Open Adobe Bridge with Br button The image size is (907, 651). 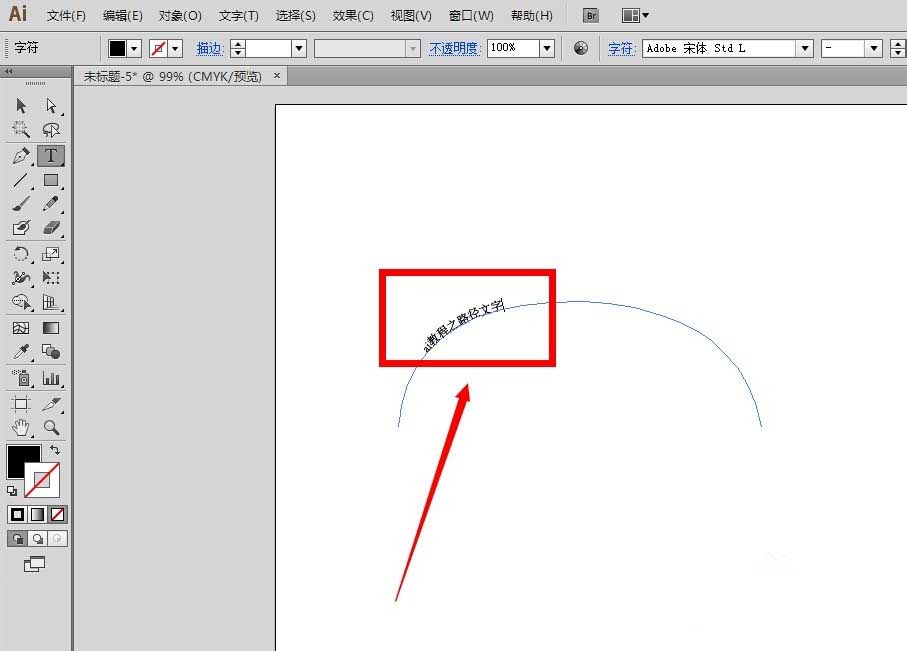pyautogui.click(x=591, y=16)
